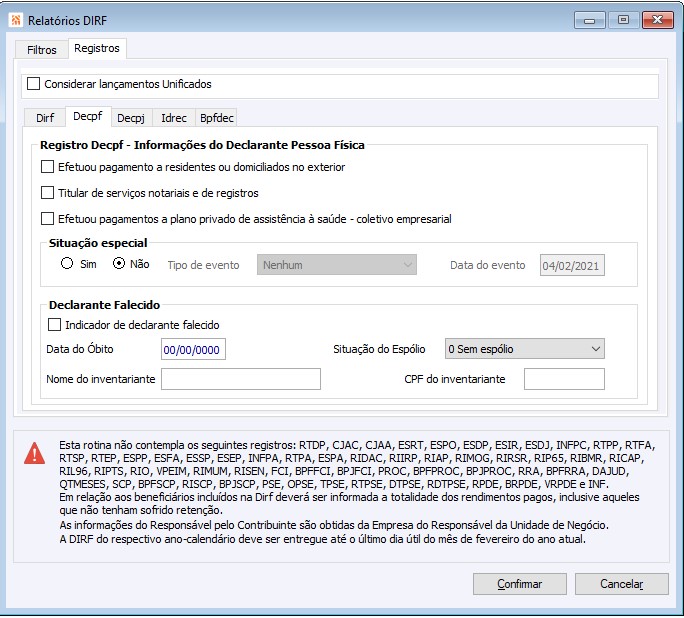Open the Dirf sub-tab
Screen dimensions: 684x618
45,118
